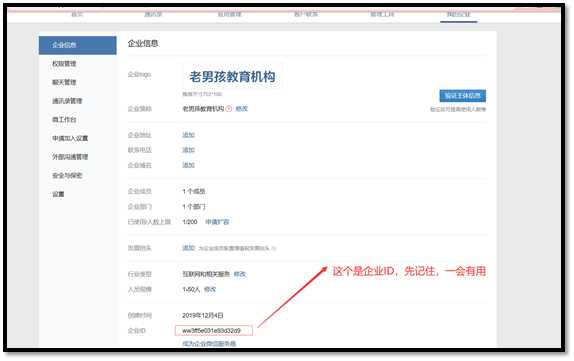Click the help icon after the 发票抬头 hint
The width and height of the screenshot is (574, 361).
point(274,249)
